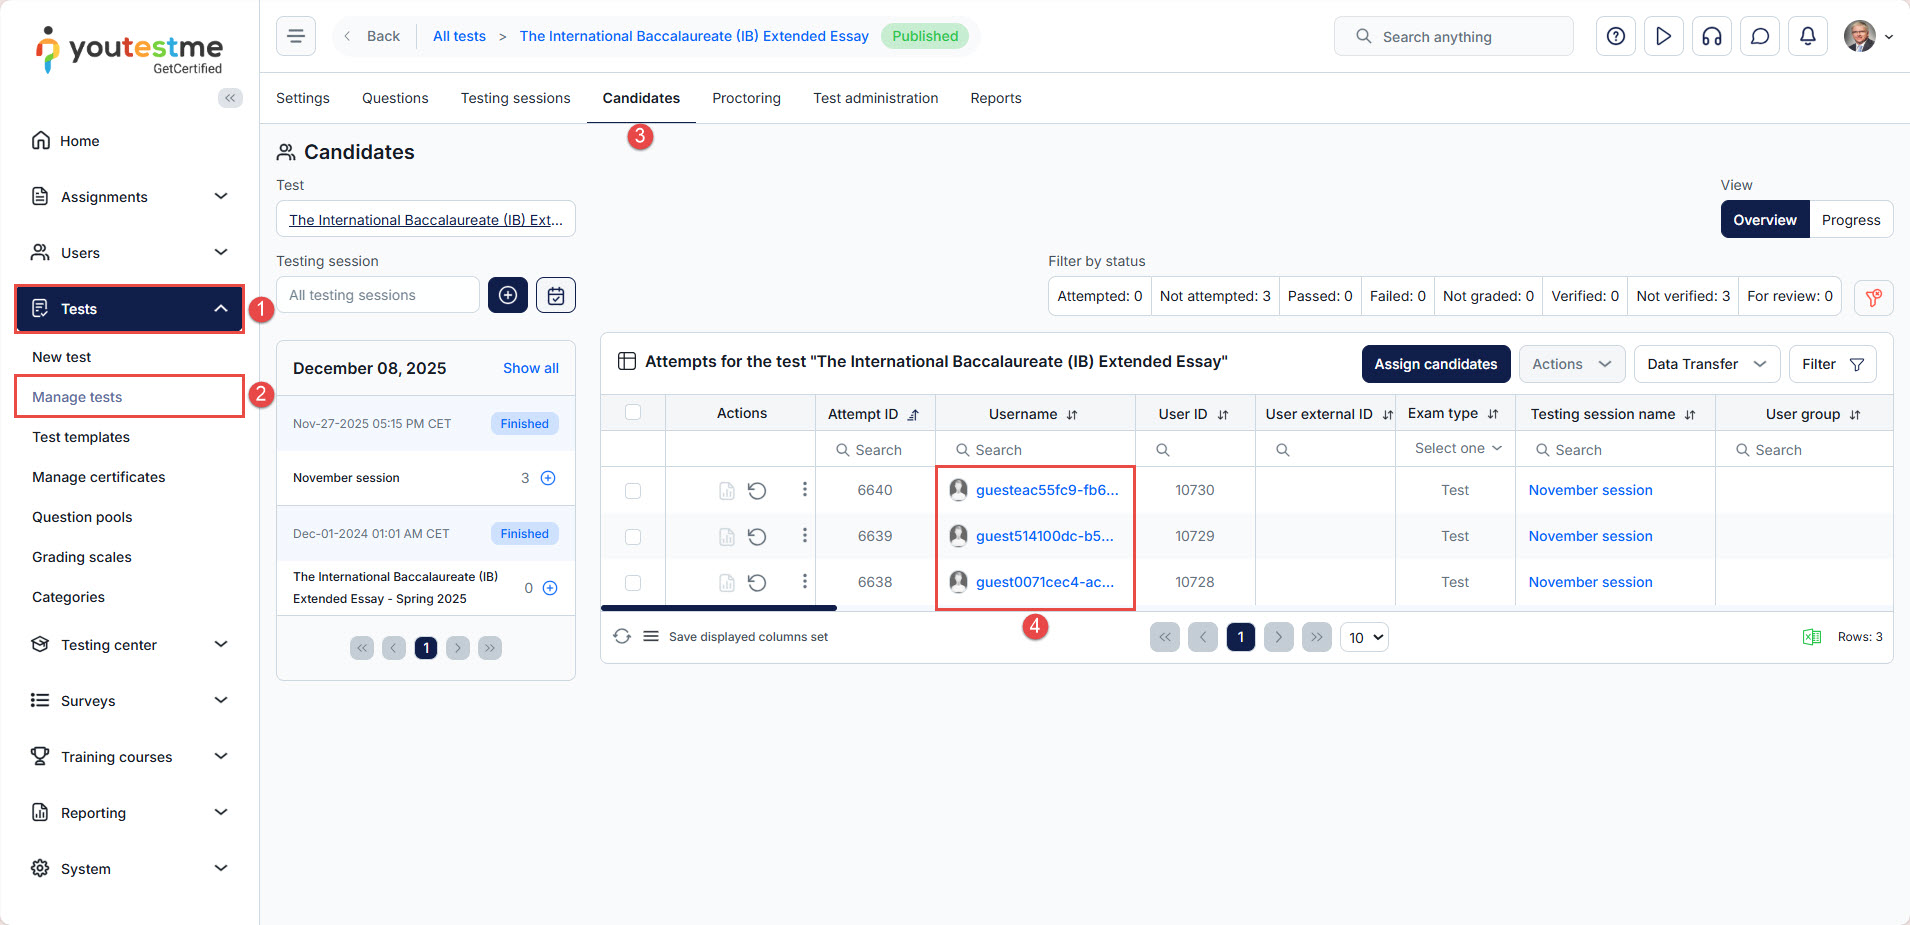1910x925 pixels.
Task: Tick the checkbox for attempt 6638
Action: point(633,583)
